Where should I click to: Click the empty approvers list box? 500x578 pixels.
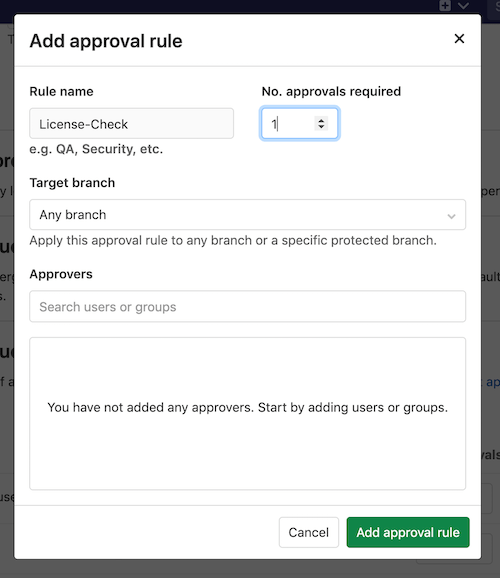(x=247, y=414)
